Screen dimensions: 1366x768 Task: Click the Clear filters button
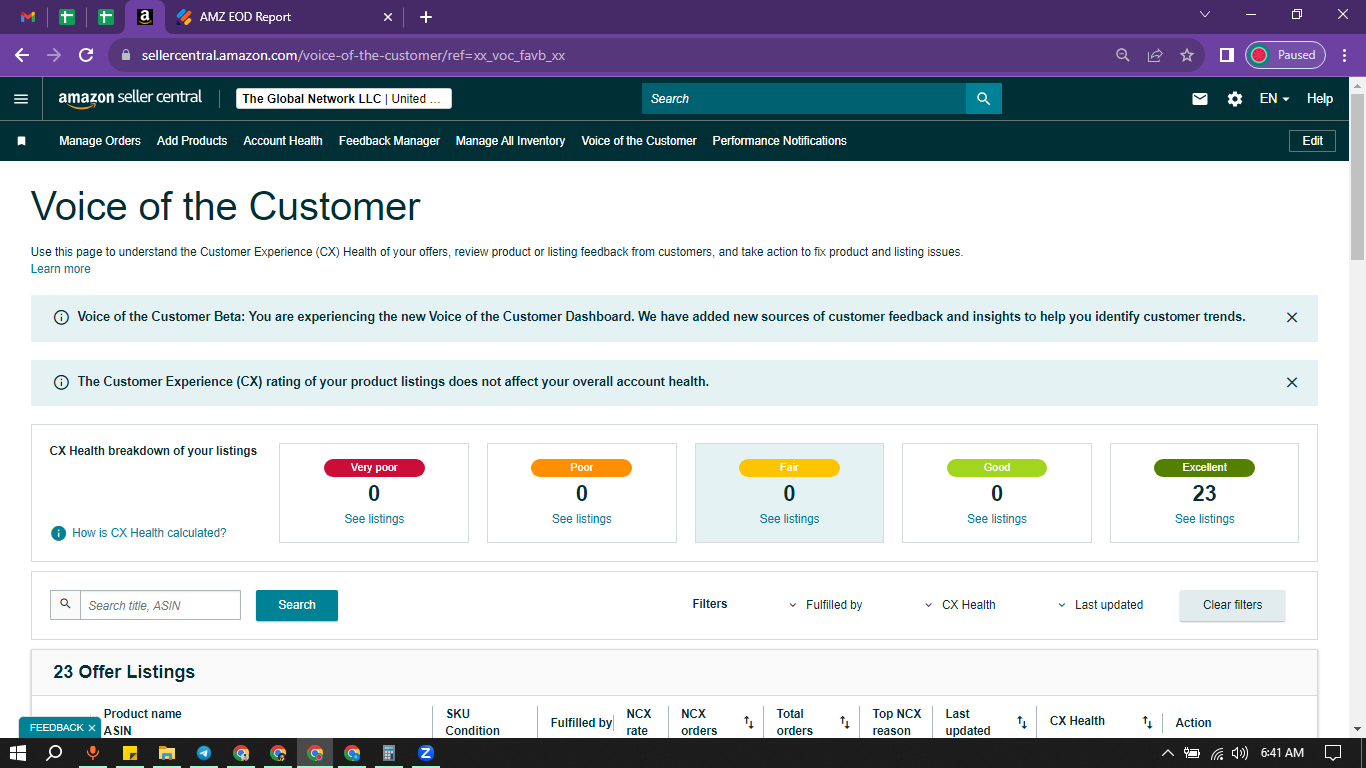coord(1232,605)
